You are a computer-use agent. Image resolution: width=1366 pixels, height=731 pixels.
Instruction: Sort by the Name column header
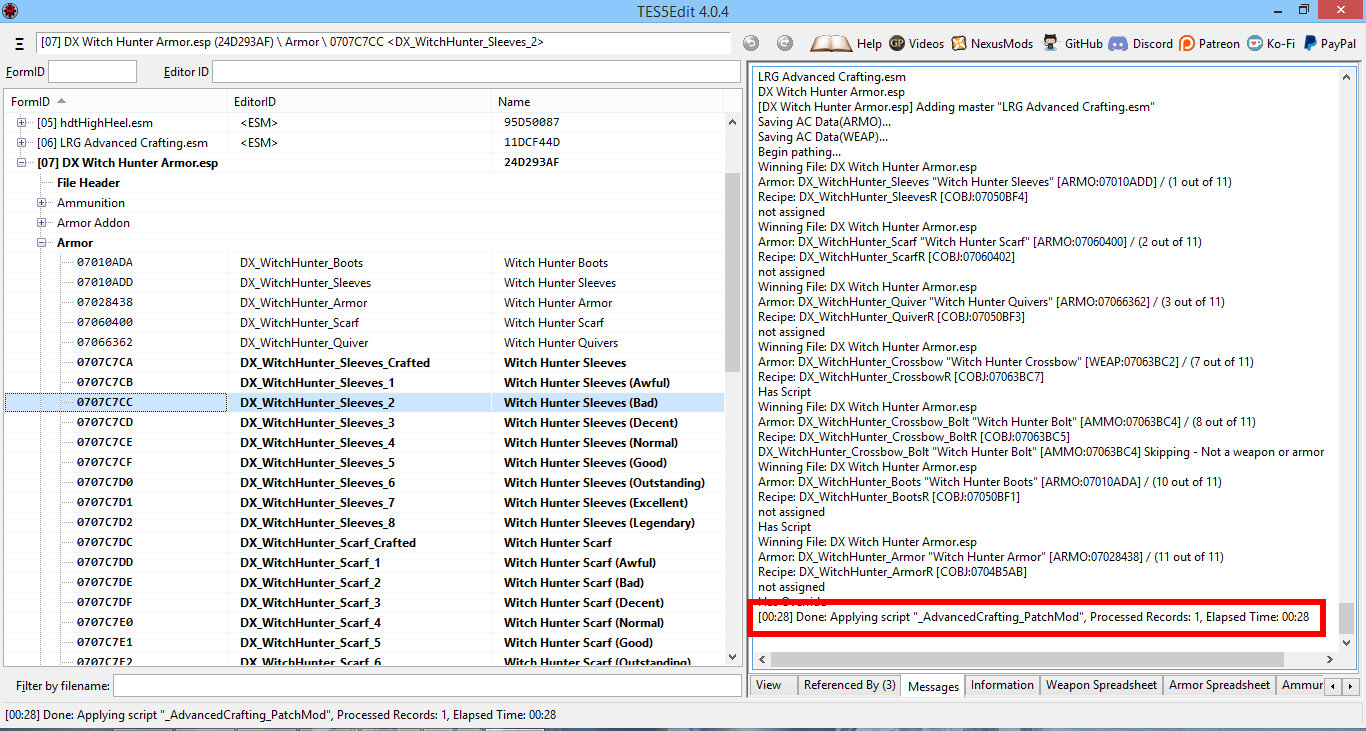pos(608,101)
